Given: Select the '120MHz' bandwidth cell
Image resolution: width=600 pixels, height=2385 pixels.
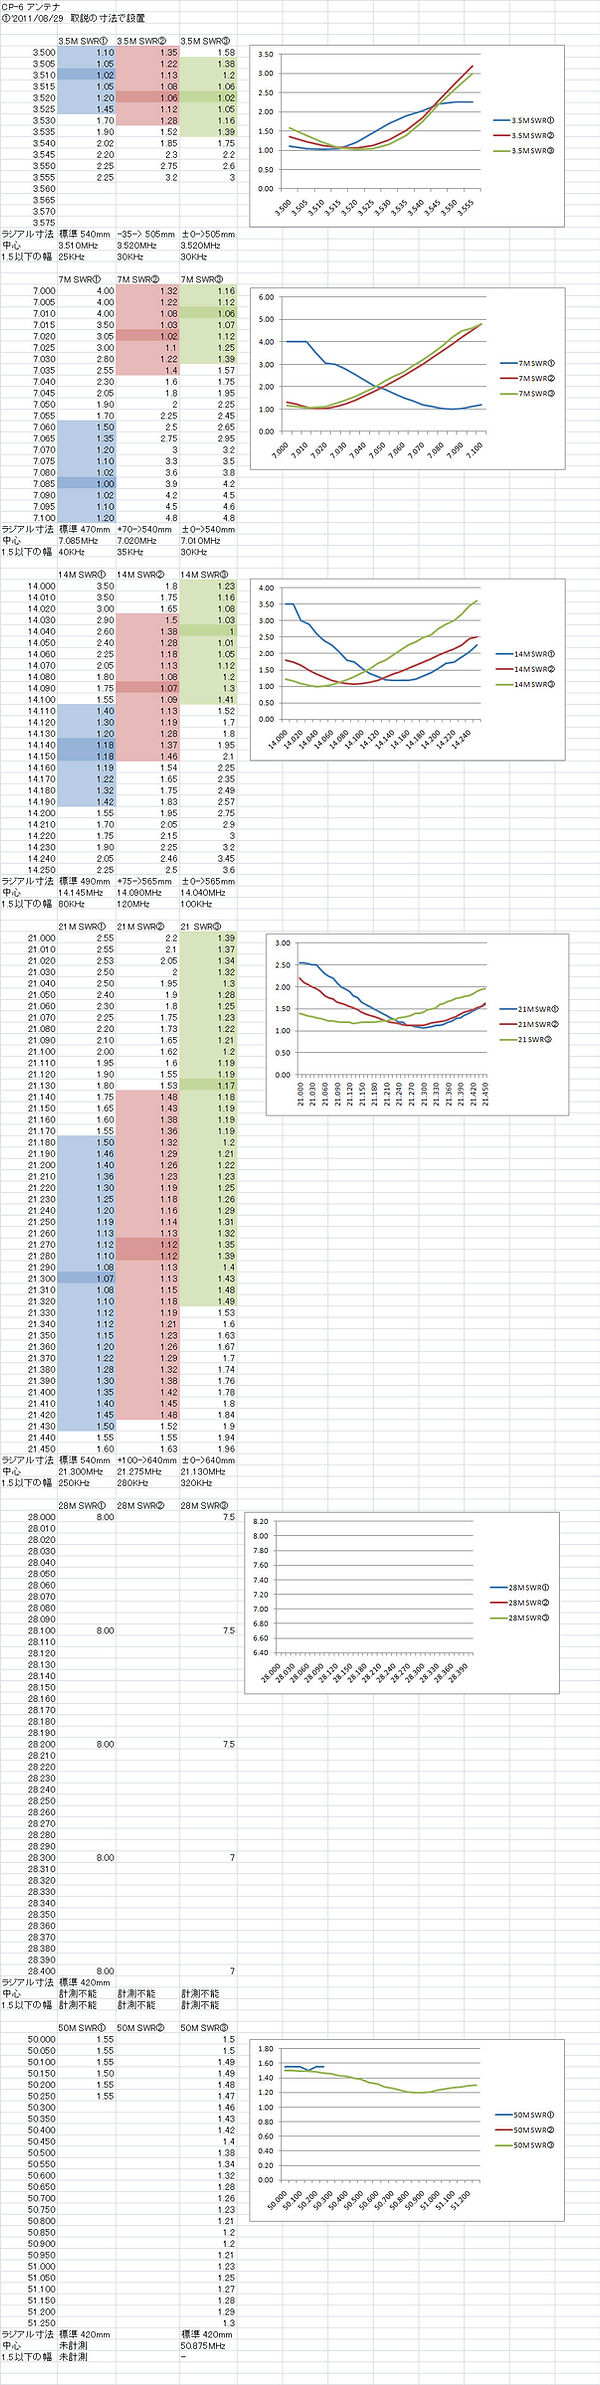Looking at the screenshot, I should click(x=132, y=903).
